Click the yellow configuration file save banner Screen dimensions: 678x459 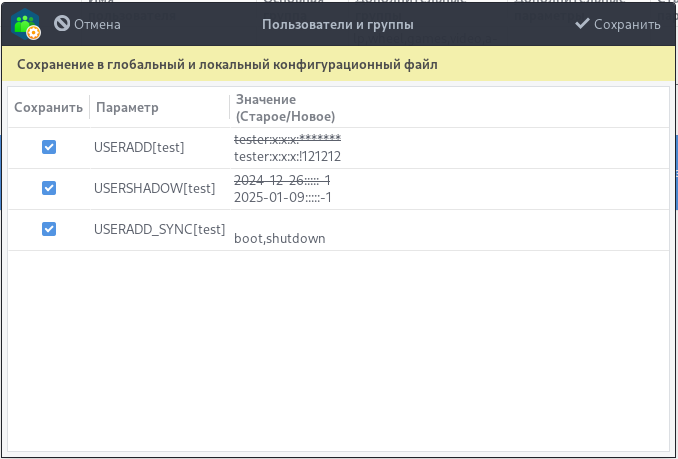[338, 64]
